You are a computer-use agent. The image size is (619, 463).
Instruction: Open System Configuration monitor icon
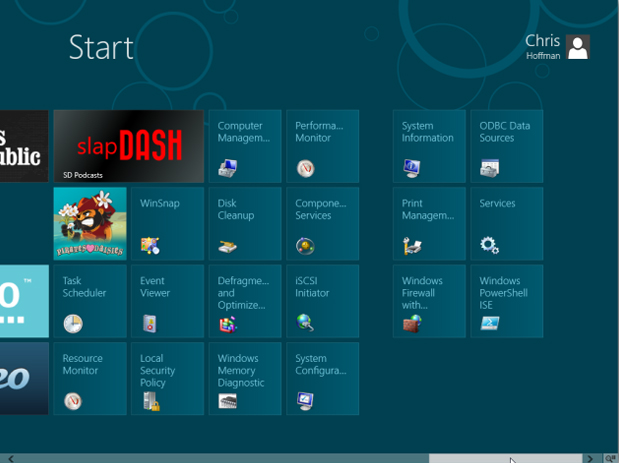tap(305, 401)
